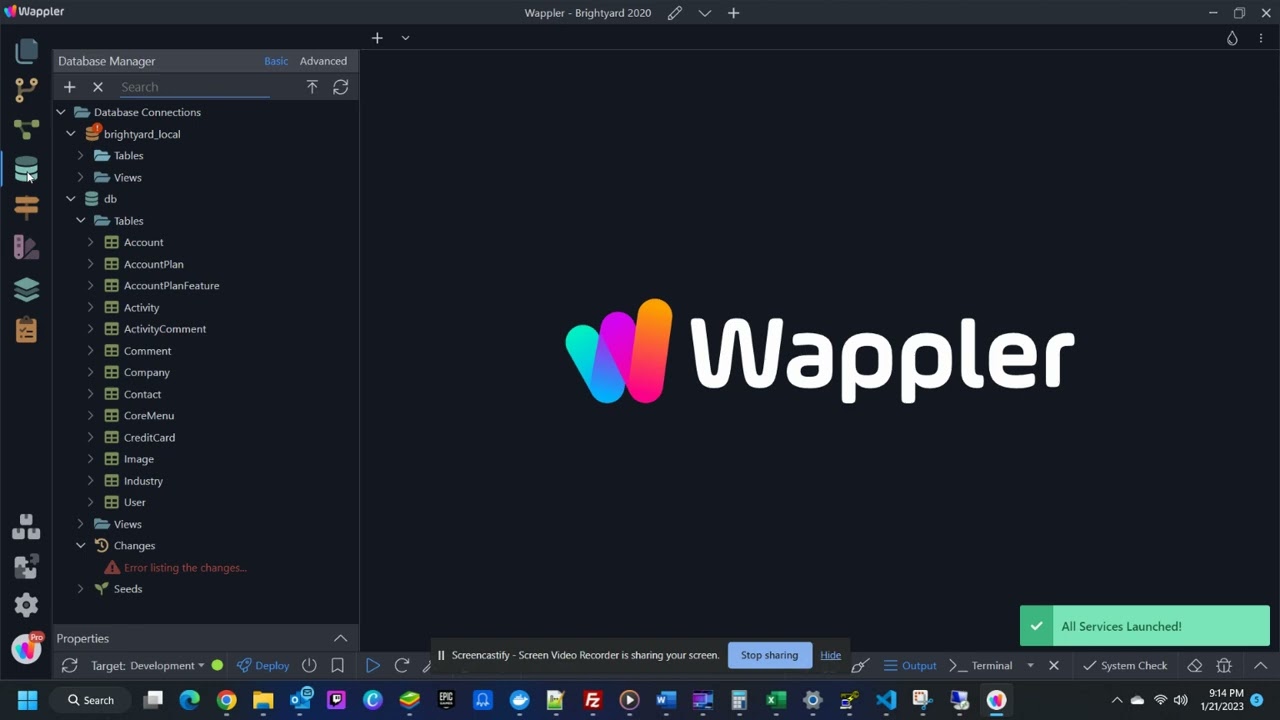Collapse the Changes node
1280x720 pixels.
tap(81, 546)
